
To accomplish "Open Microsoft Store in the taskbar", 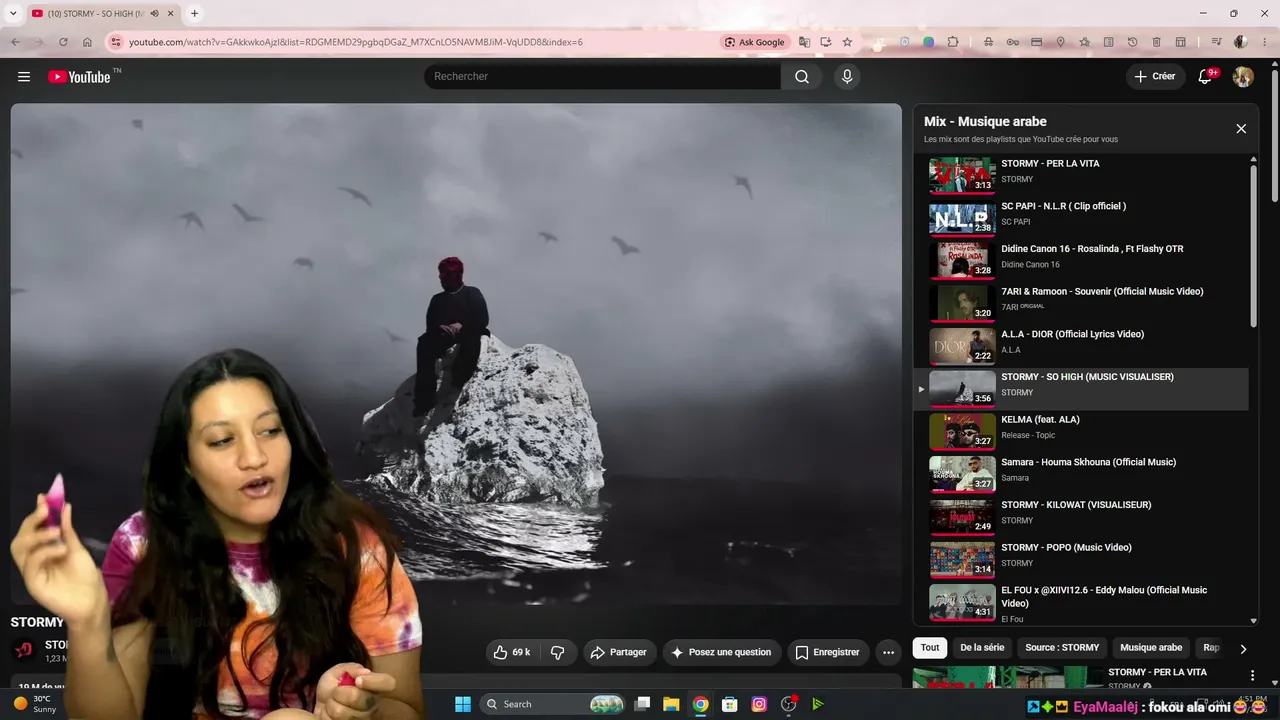I will tap(730, 704).
